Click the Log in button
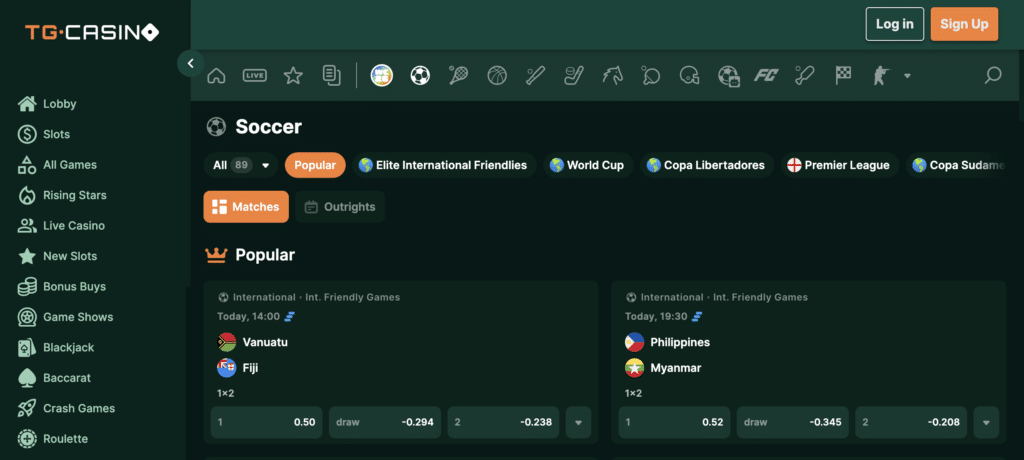The image size is (1024, 460). tap(895, 24)
